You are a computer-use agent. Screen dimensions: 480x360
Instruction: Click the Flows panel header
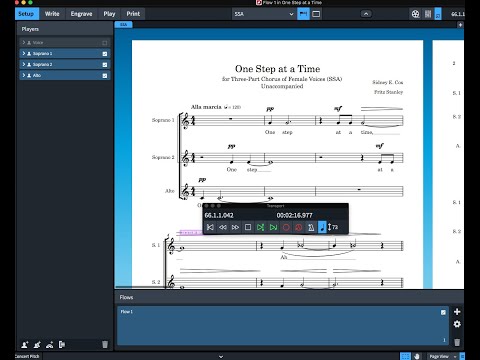click(x=289, y=297)
